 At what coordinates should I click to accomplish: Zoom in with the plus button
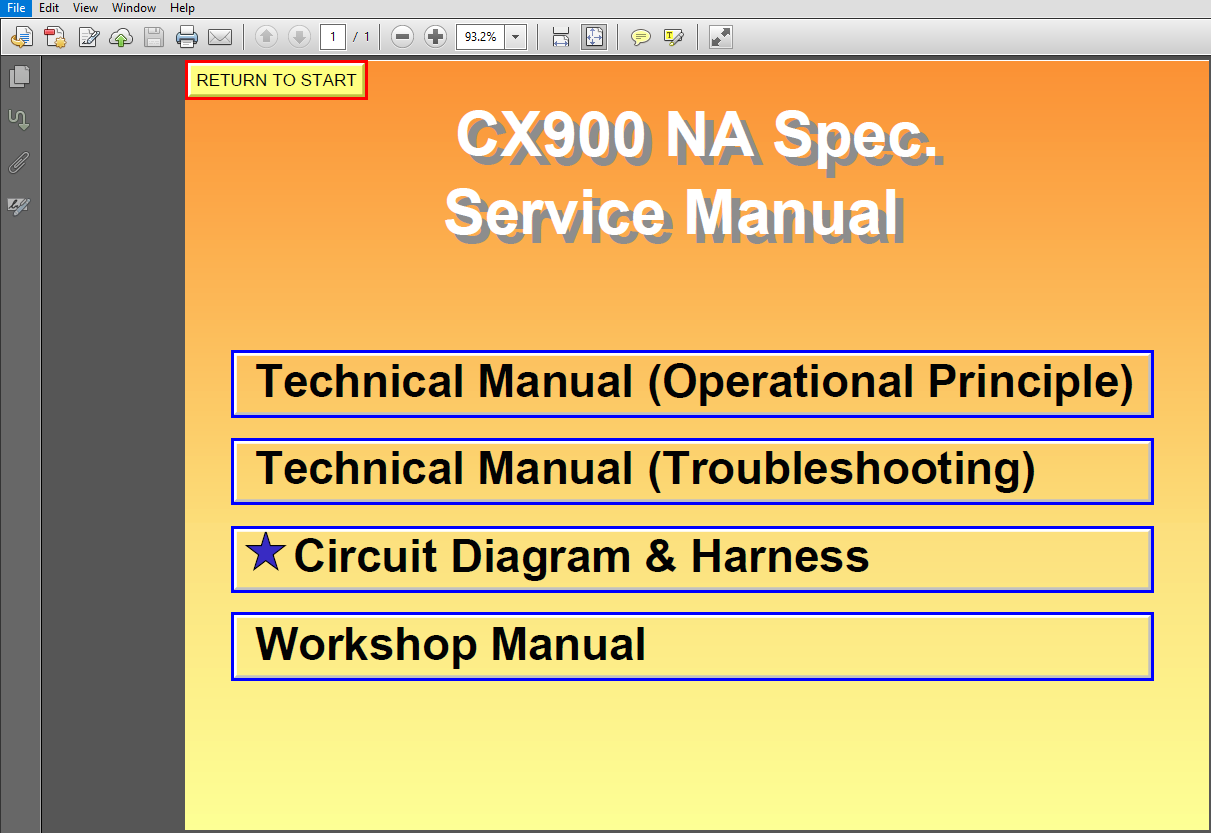(435, 37)
